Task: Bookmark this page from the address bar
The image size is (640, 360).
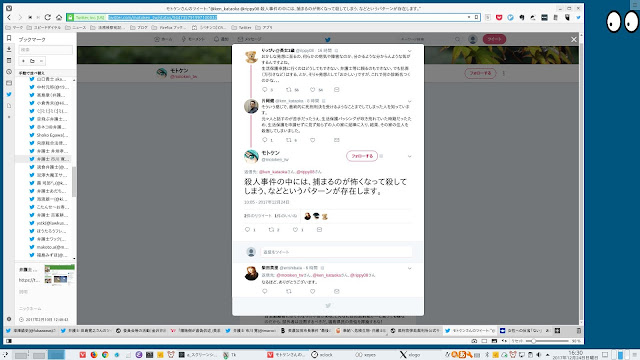Action: (476, 18)
